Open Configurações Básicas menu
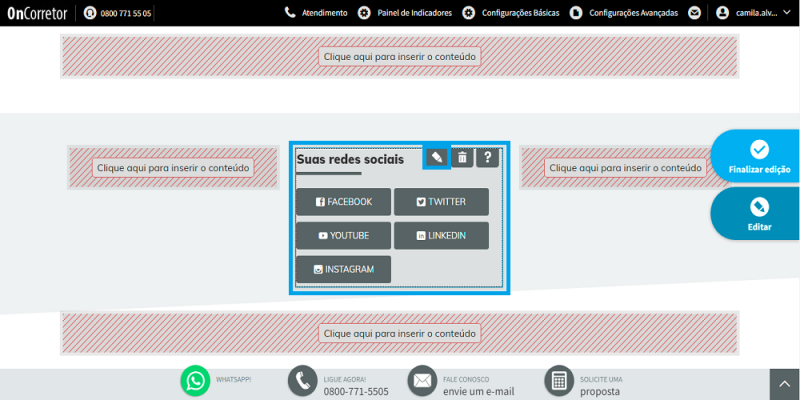Viewport: 800px width, 400px height. pos(511,13)
